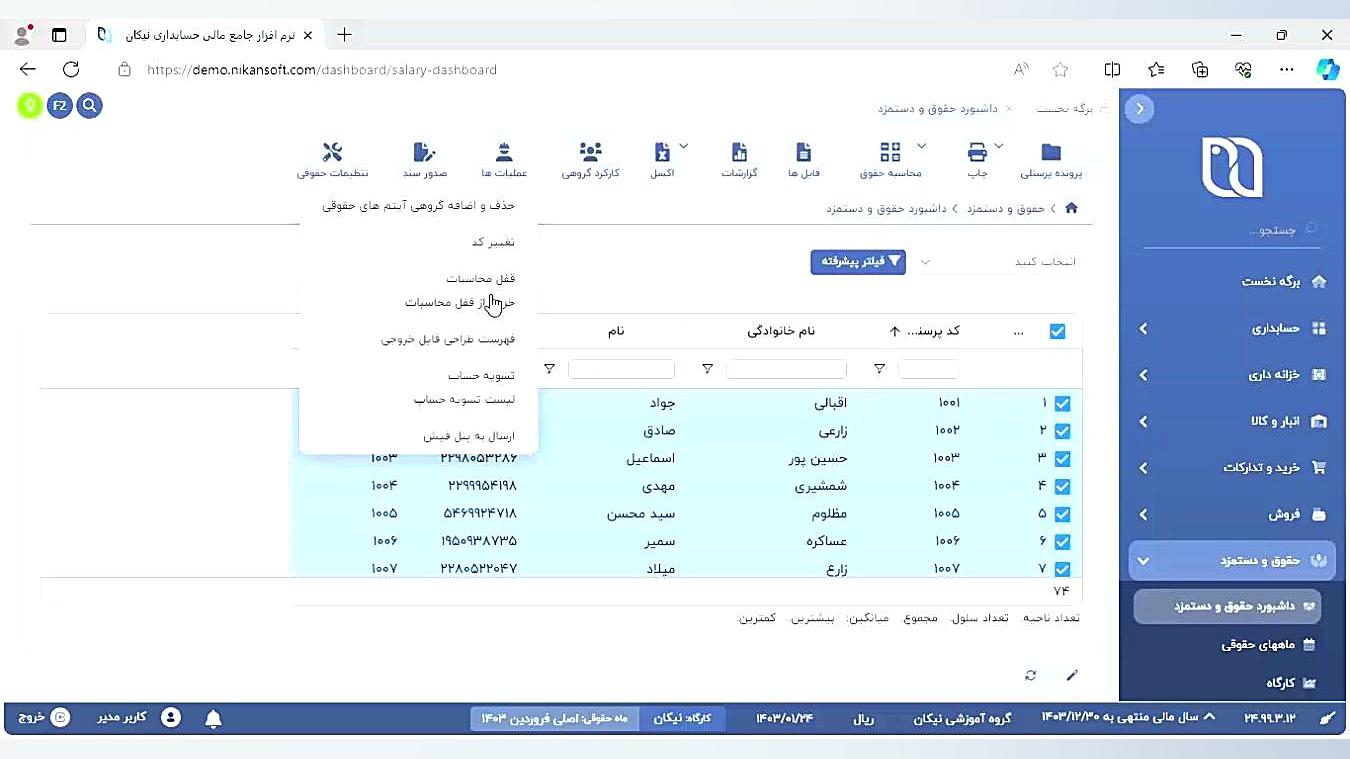Click the paintbrush icon in status bar
Image resolution: width=1350 pixels, height=759 pixels.
(x=1327, y=718)
